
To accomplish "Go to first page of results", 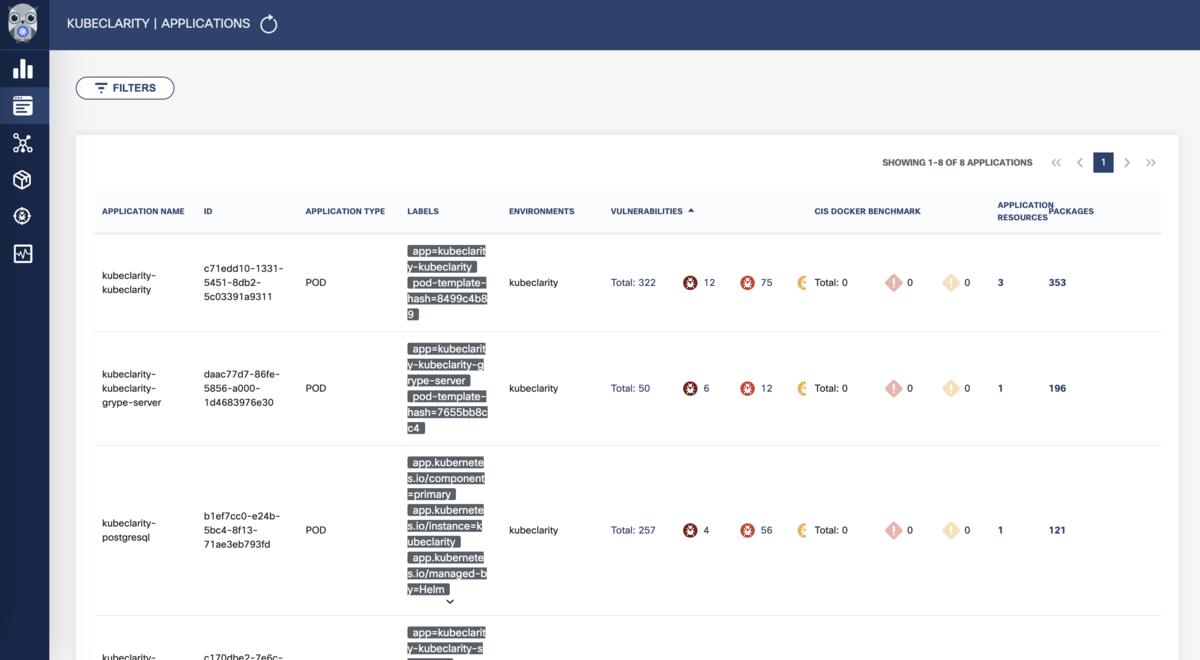I will [1056, 162].
